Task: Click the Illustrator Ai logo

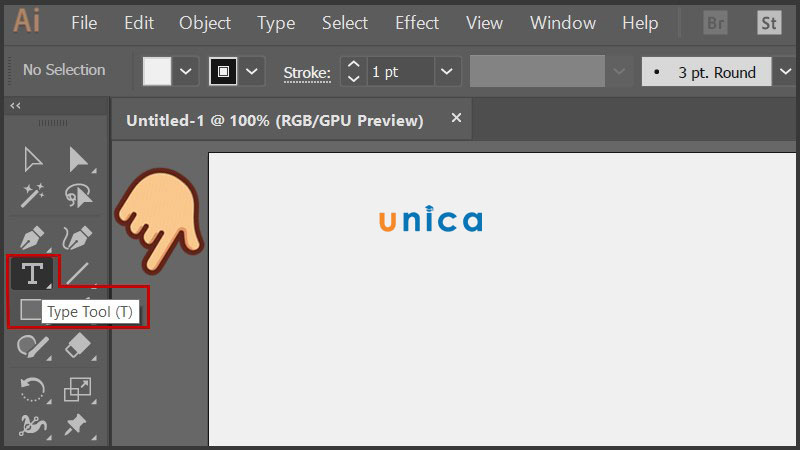Action: tap(27, 21)
